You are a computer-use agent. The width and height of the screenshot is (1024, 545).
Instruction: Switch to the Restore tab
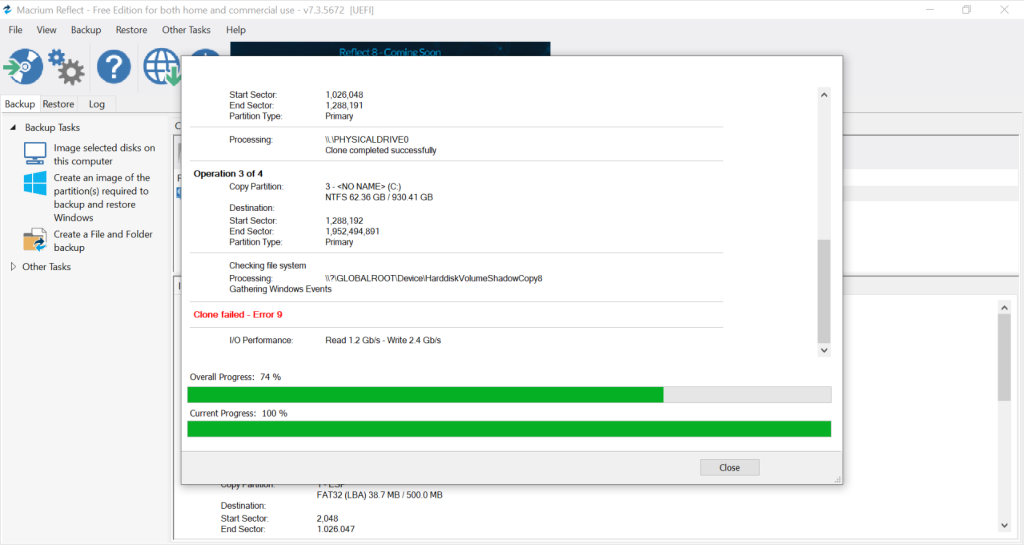(58, 104)
